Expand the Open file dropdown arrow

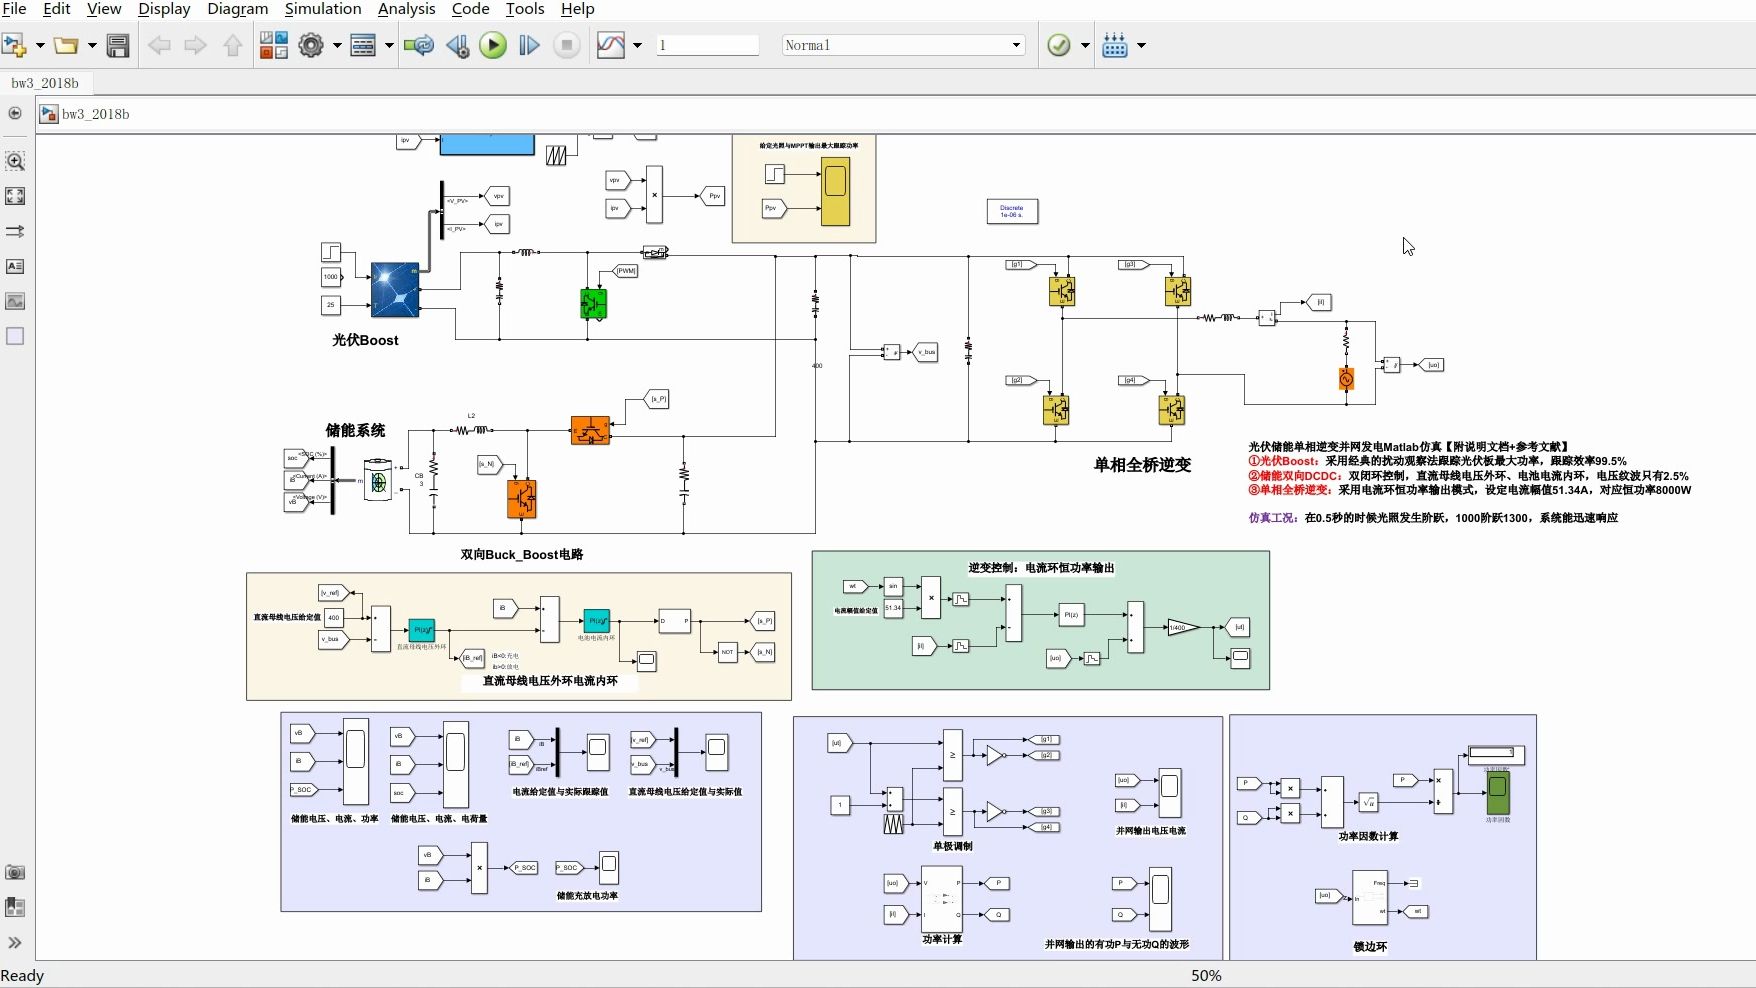pos(92,45)
